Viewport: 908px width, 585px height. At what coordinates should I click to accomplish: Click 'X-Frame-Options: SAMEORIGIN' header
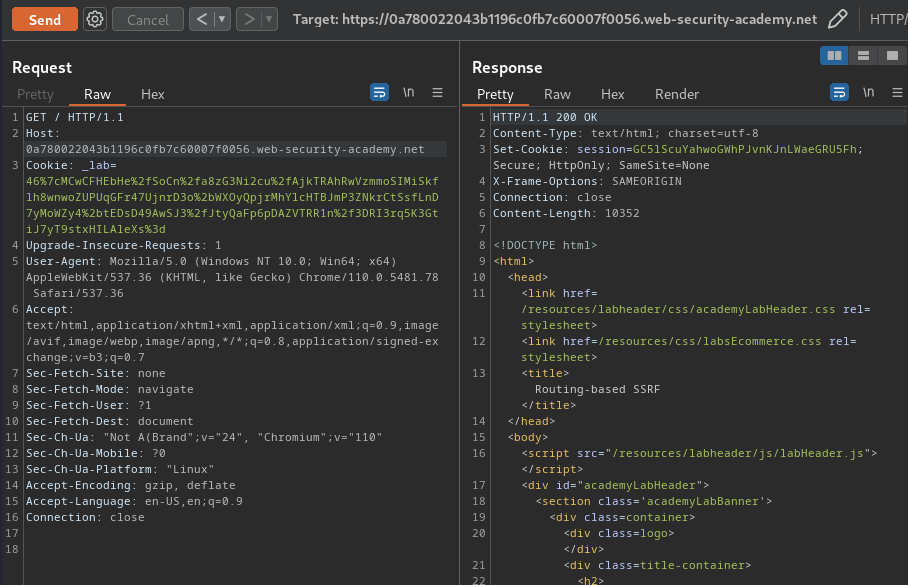point(587,181)
